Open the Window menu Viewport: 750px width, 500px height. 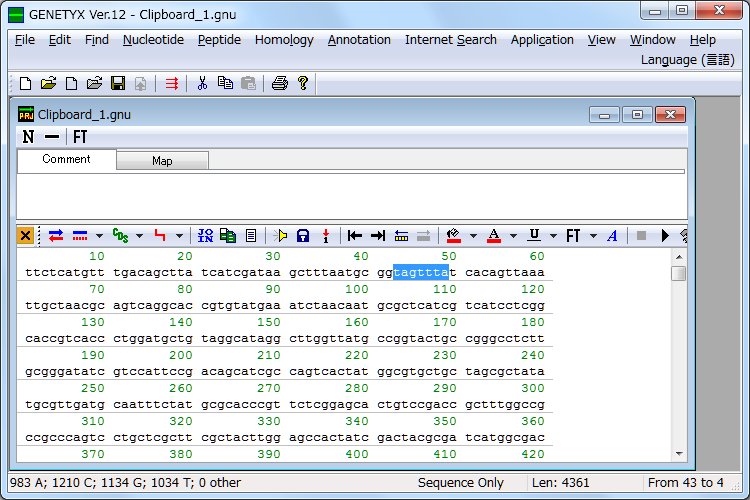(652, 40)
